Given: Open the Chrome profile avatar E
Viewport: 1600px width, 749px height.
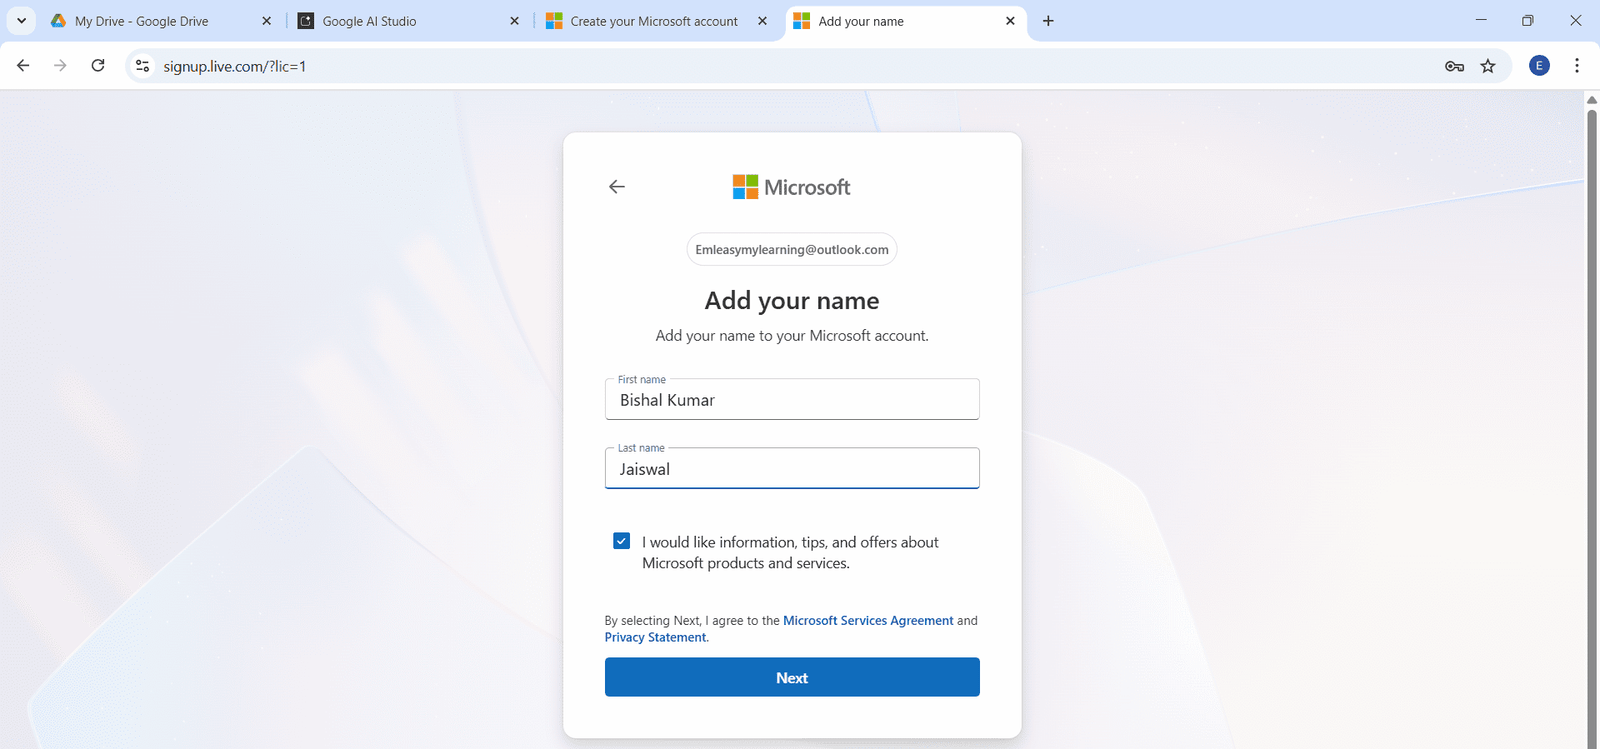Looking at the screenshot, I should point(1539,66).
